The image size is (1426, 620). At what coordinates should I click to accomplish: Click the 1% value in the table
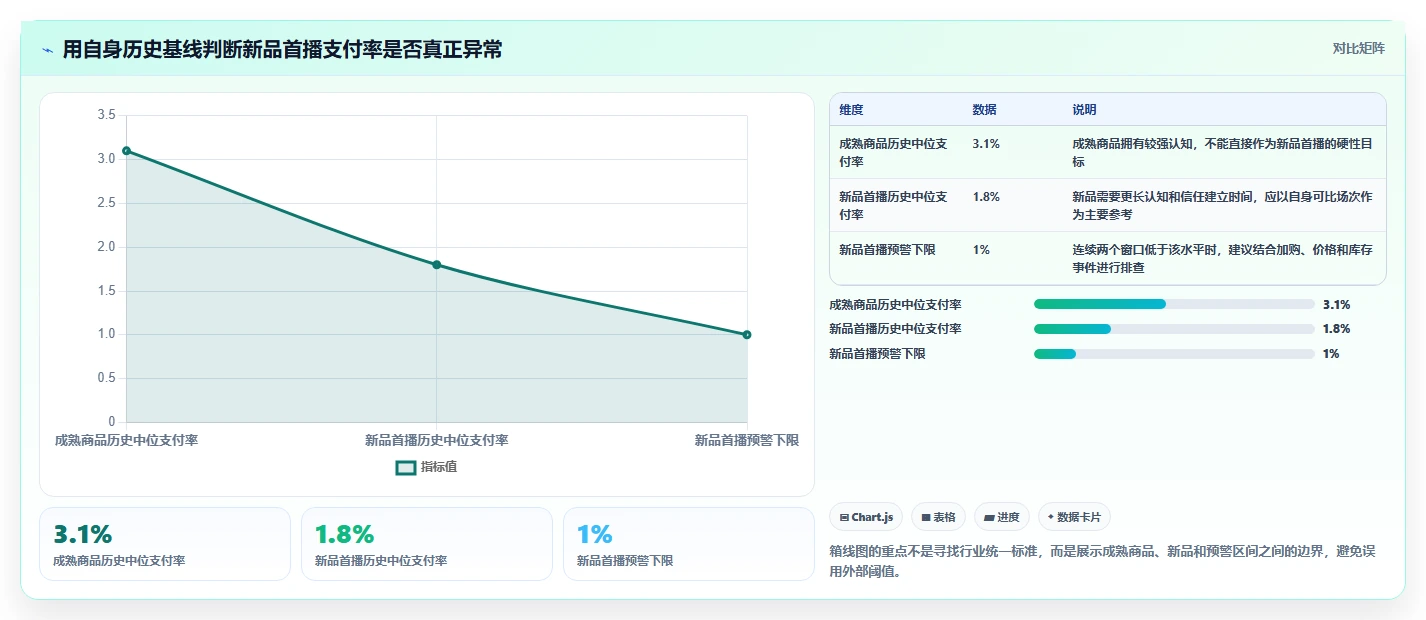981,250
